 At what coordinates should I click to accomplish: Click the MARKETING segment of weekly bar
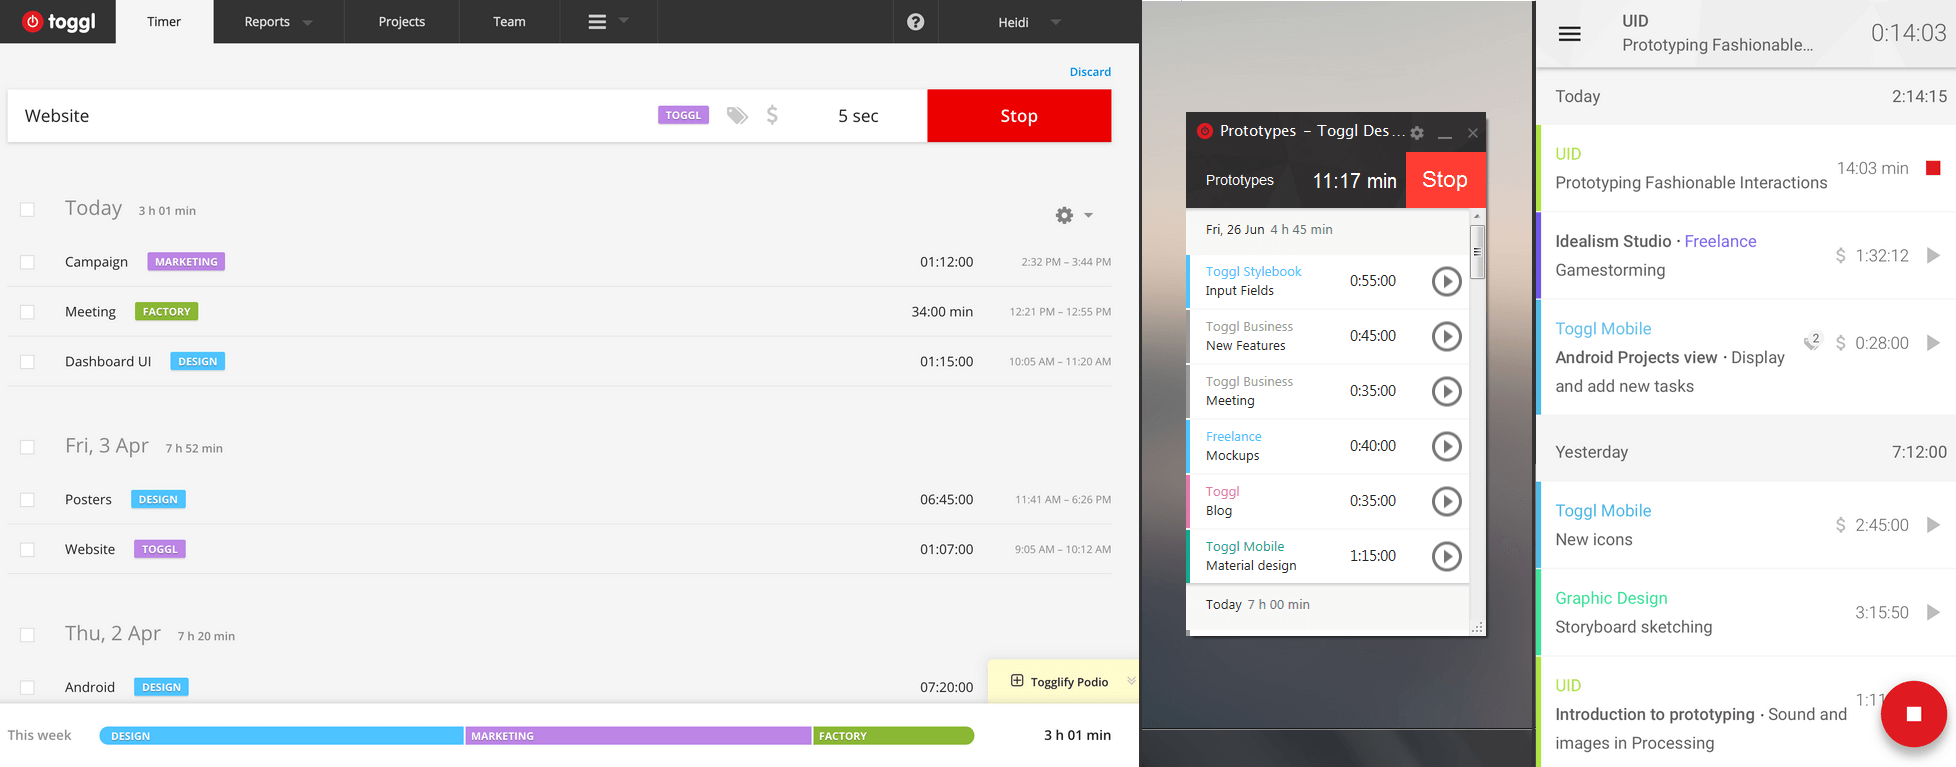(638, 736)
